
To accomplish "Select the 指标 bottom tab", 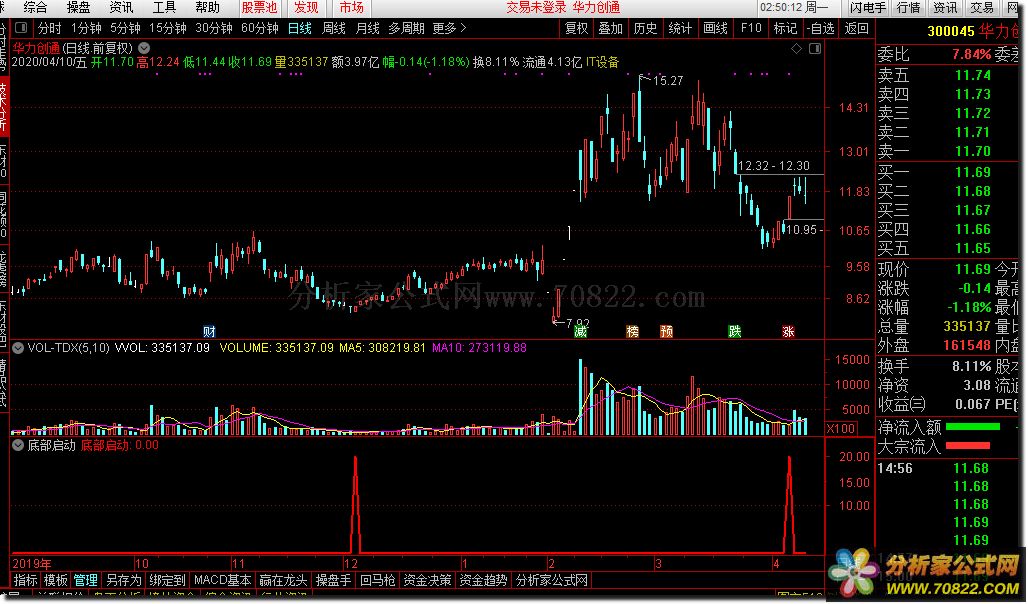I will (26, 580).
